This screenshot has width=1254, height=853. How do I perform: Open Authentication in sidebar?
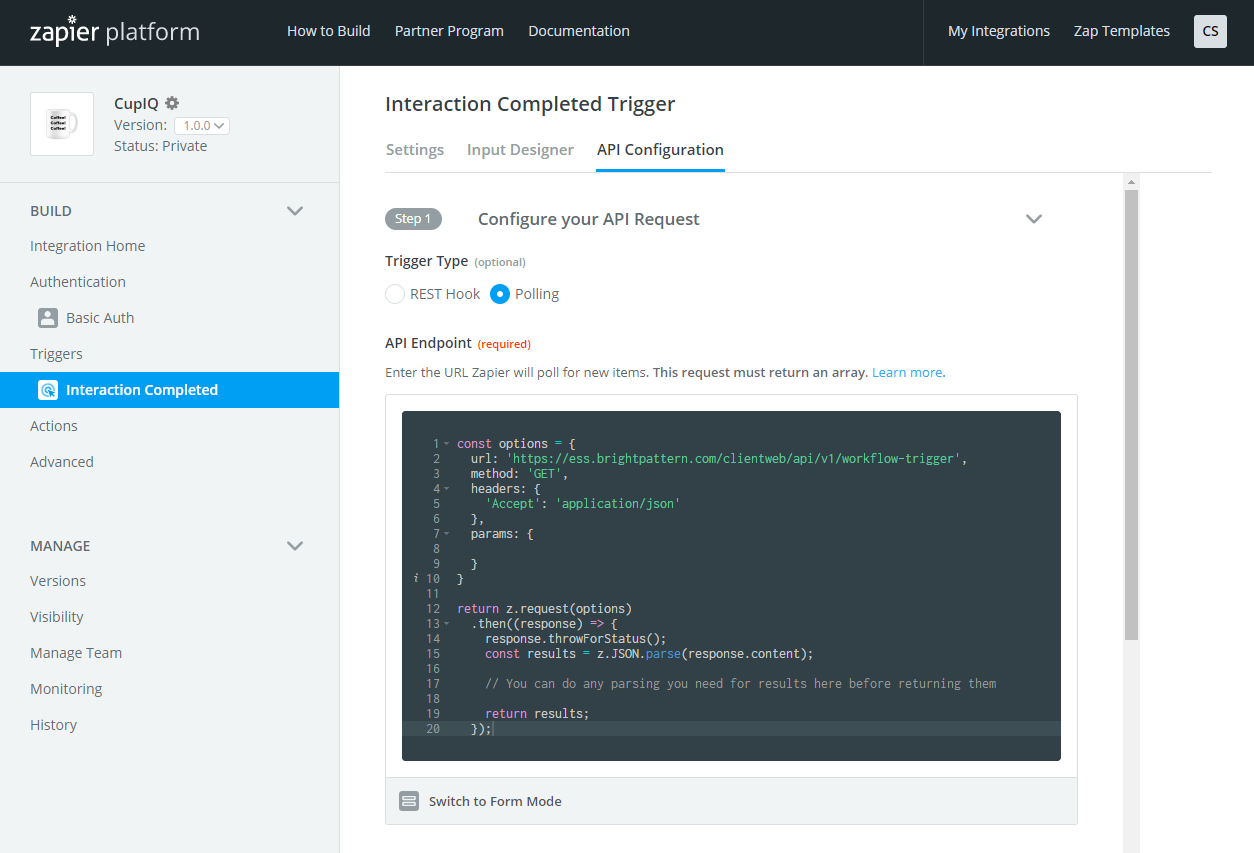pyautogui.click(x=78, y=282)
